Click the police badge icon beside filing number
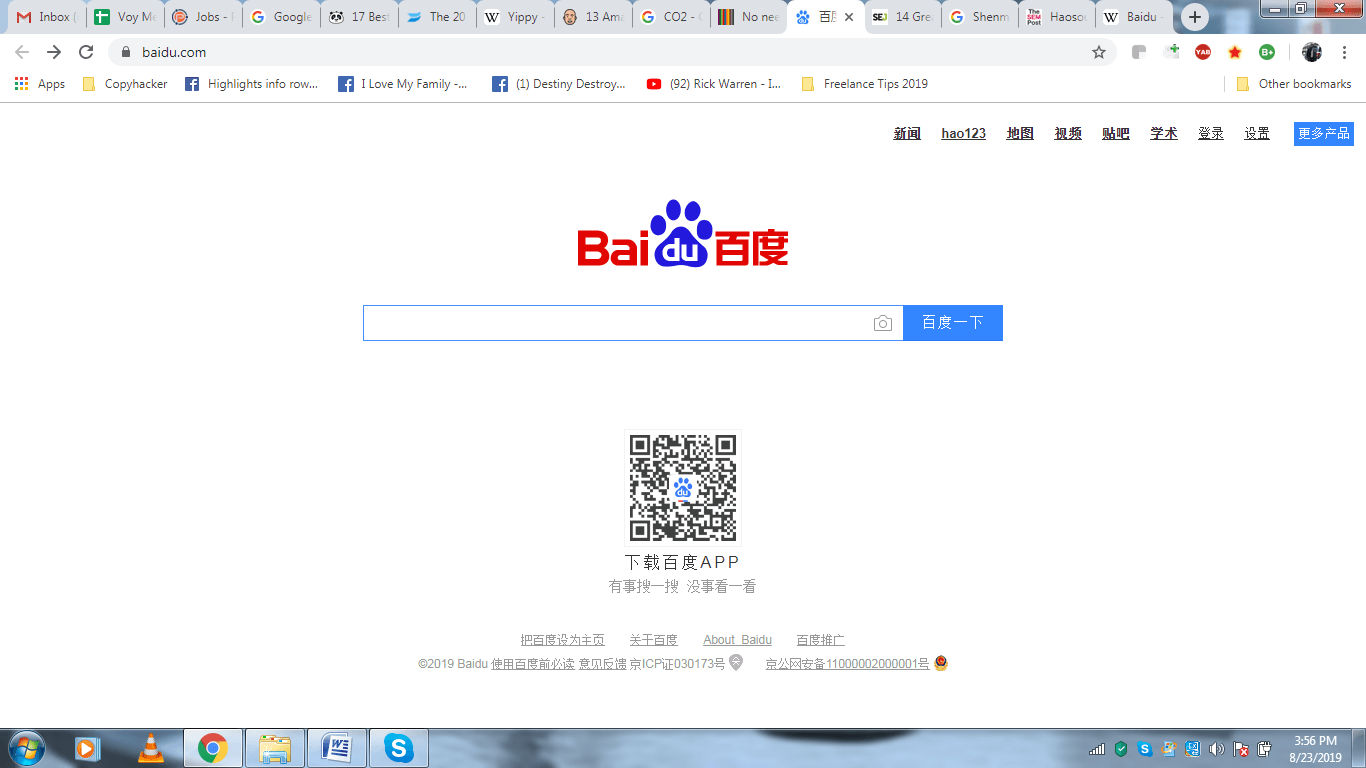 [940, 663]
